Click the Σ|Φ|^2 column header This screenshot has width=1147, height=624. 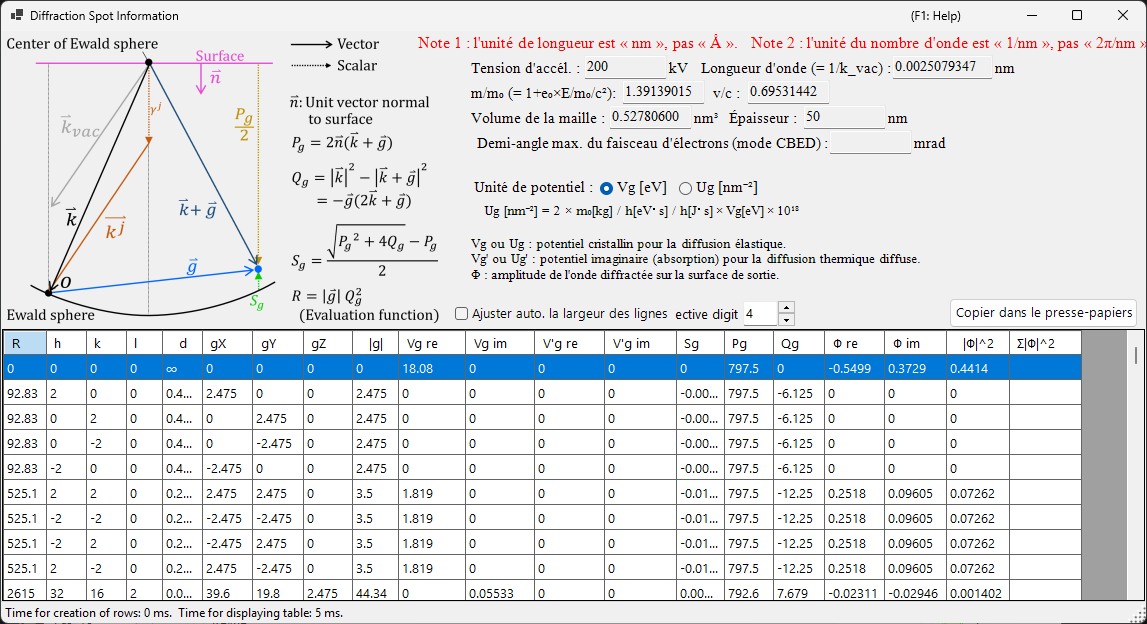pos(1045,343)
